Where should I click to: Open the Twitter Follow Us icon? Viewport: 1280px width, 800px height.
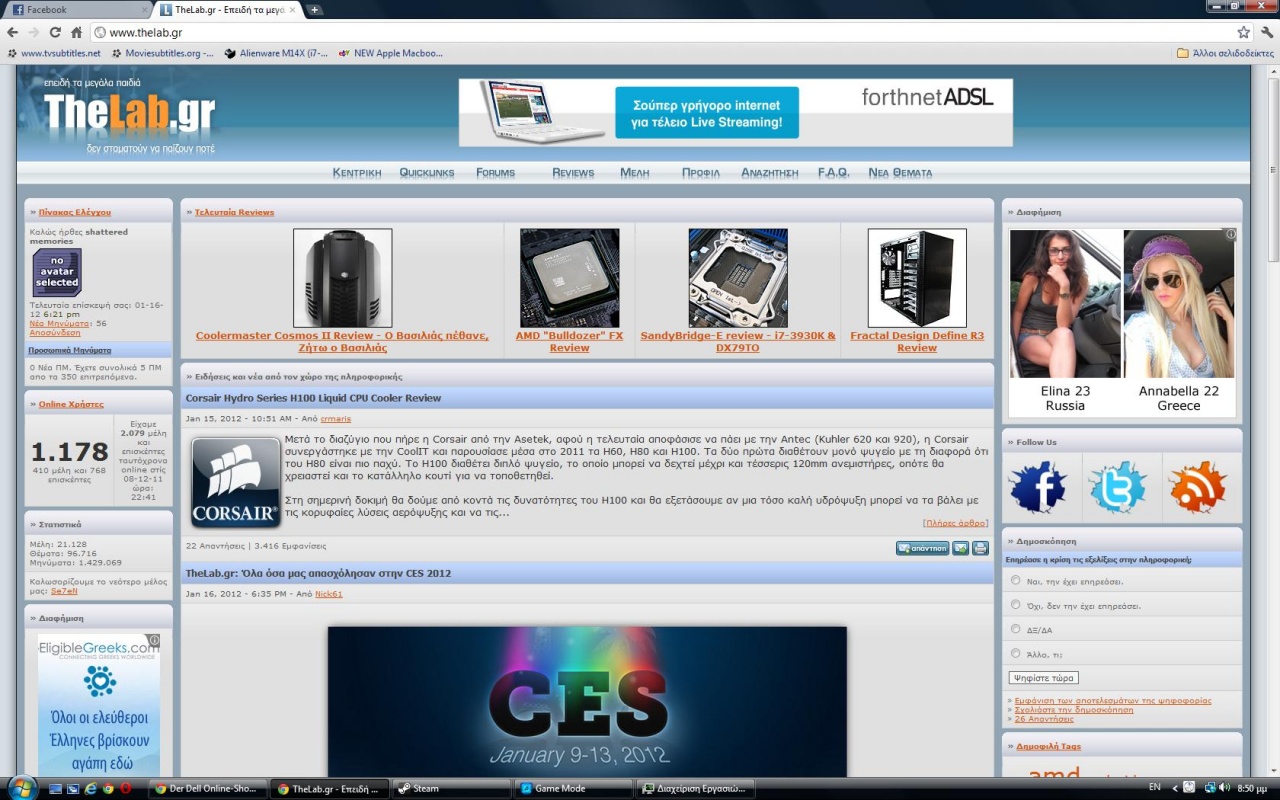(x=1117, y=488)
